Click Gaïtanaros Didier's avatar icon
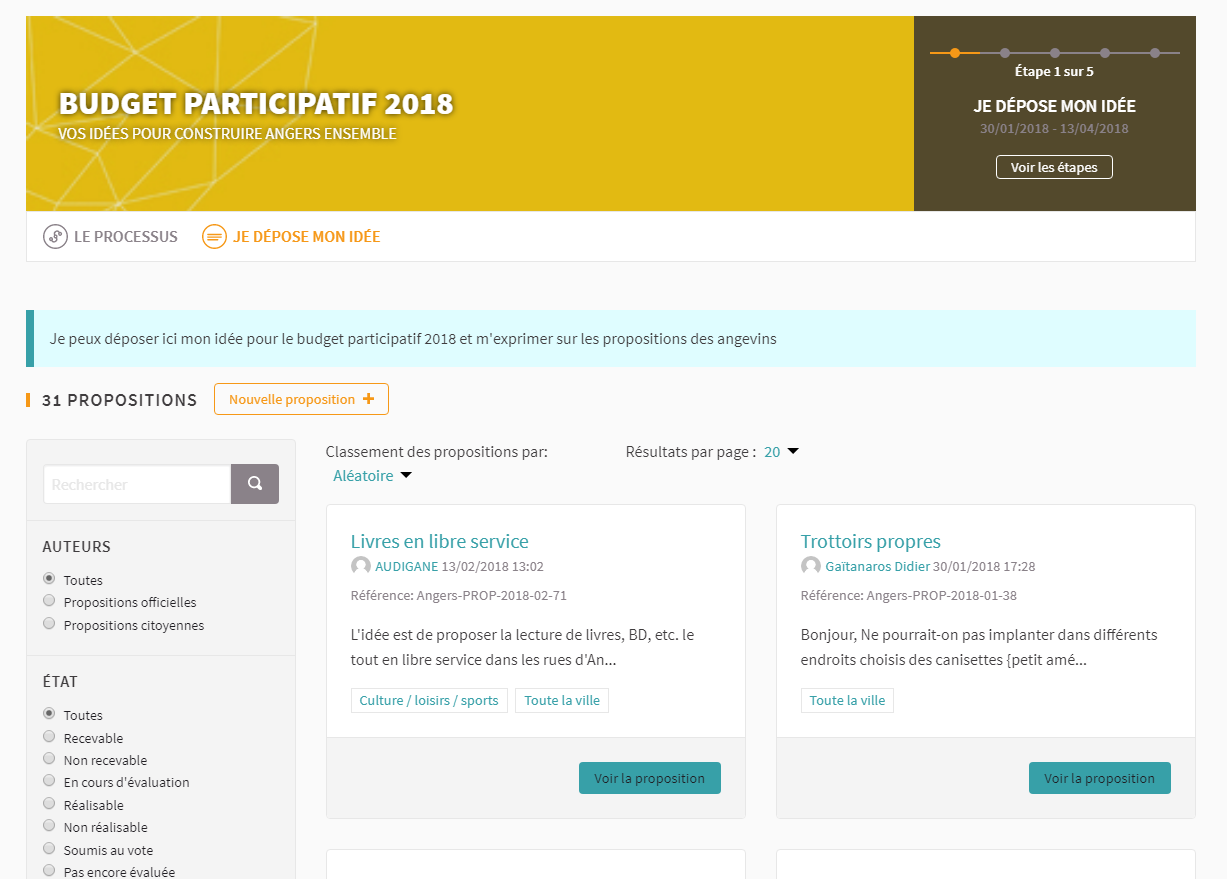The height and width of the screenshot is (879, 1227). [x=811, y=566]
